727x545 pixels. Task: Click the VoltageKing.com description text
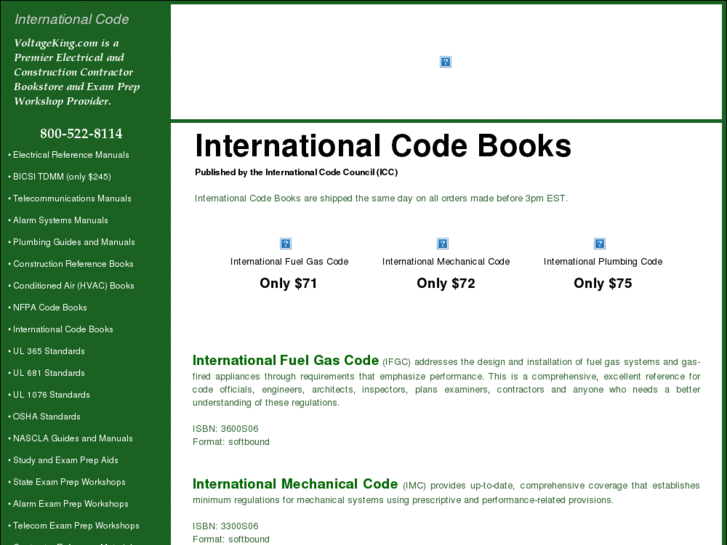click(x=77, y=72)
